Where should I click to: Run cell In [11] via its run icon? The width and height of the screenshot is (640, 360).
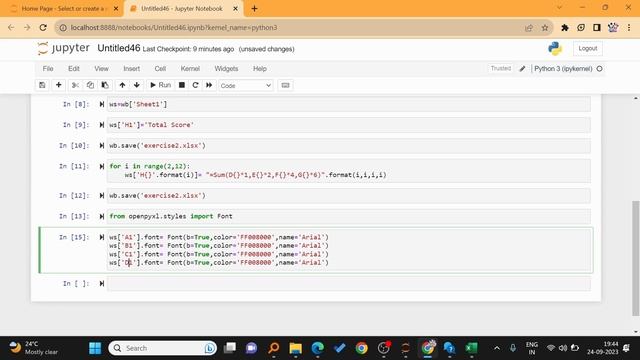[102, 166]
